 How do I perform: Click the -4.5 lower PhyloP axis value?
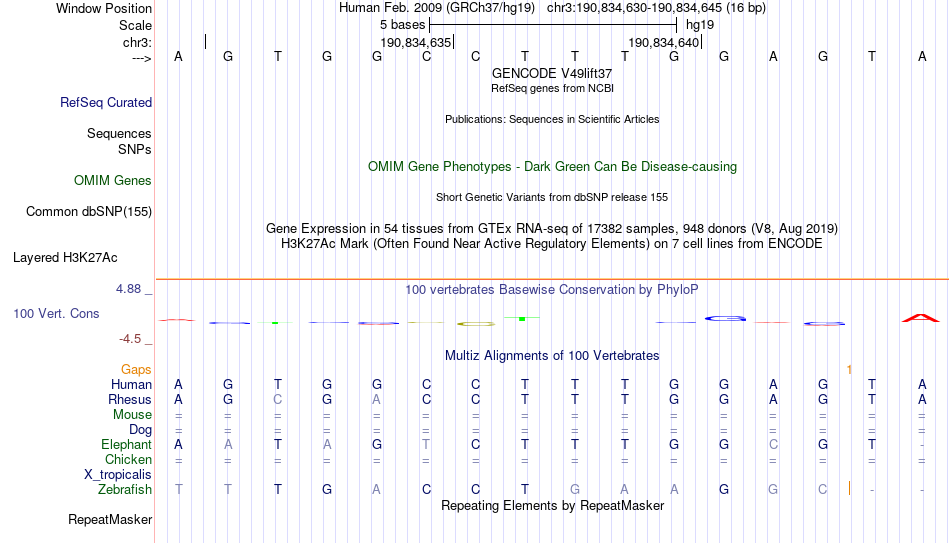click(x=130, y=339)
